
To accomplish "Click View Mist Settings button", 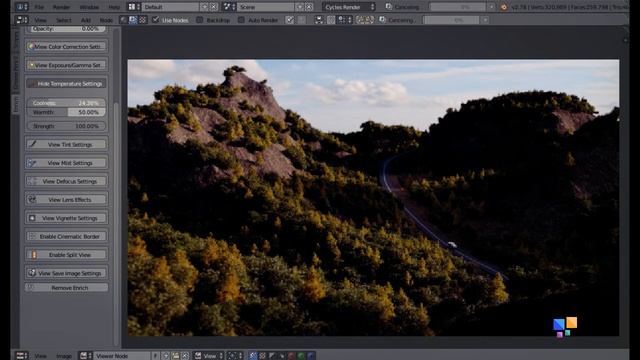I will tap(67, 163).
